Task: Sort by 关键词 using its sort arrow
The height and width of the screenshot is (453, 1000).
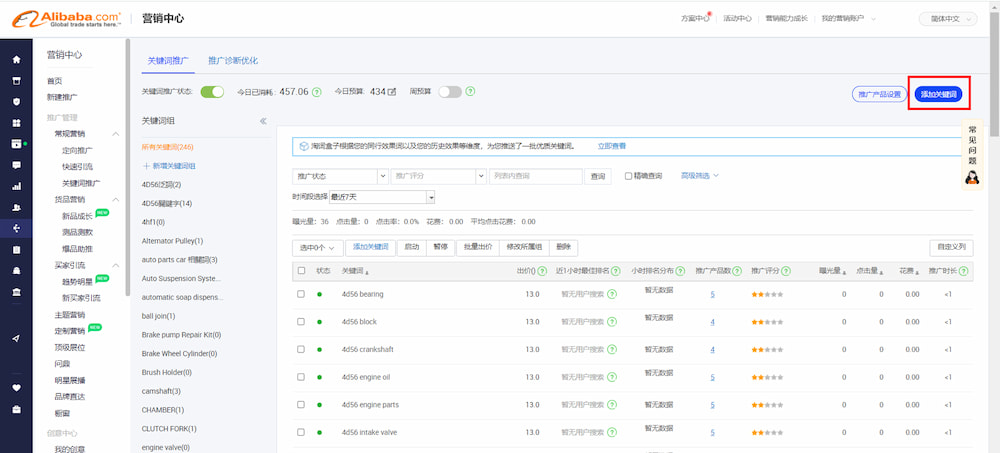Action: tap(367, 272)
